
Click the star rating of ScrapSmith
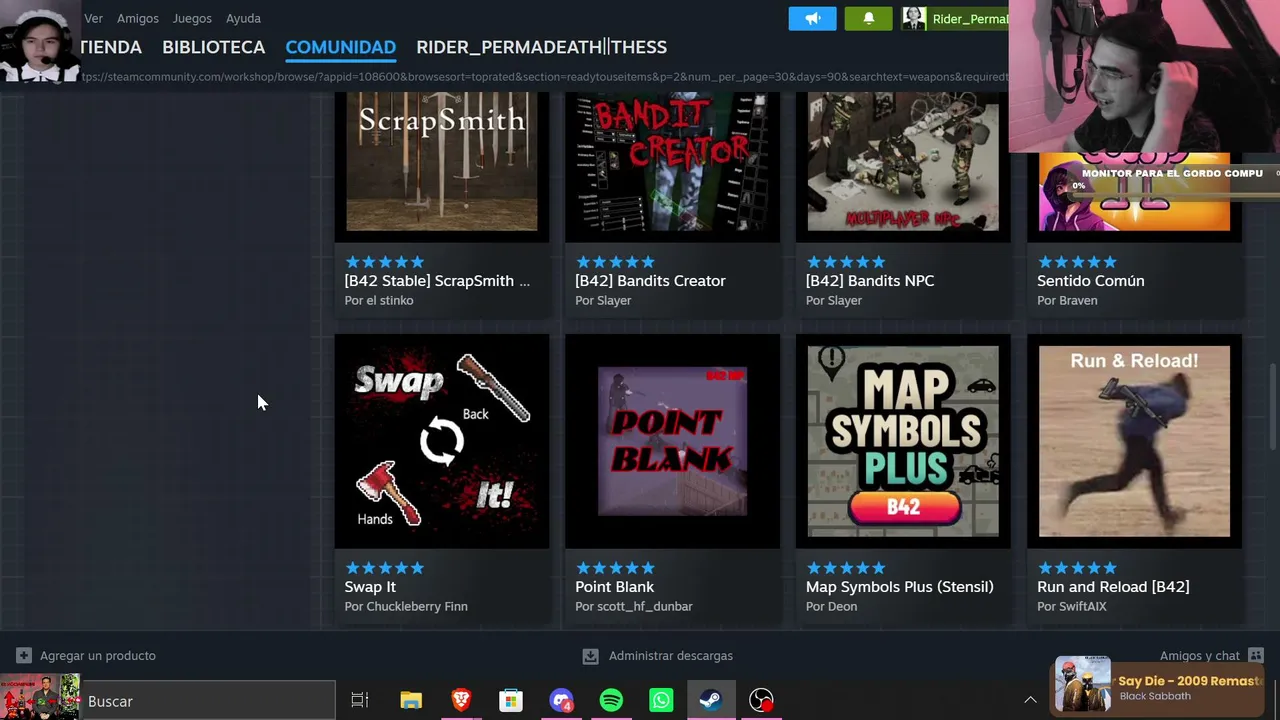point(385,262)
